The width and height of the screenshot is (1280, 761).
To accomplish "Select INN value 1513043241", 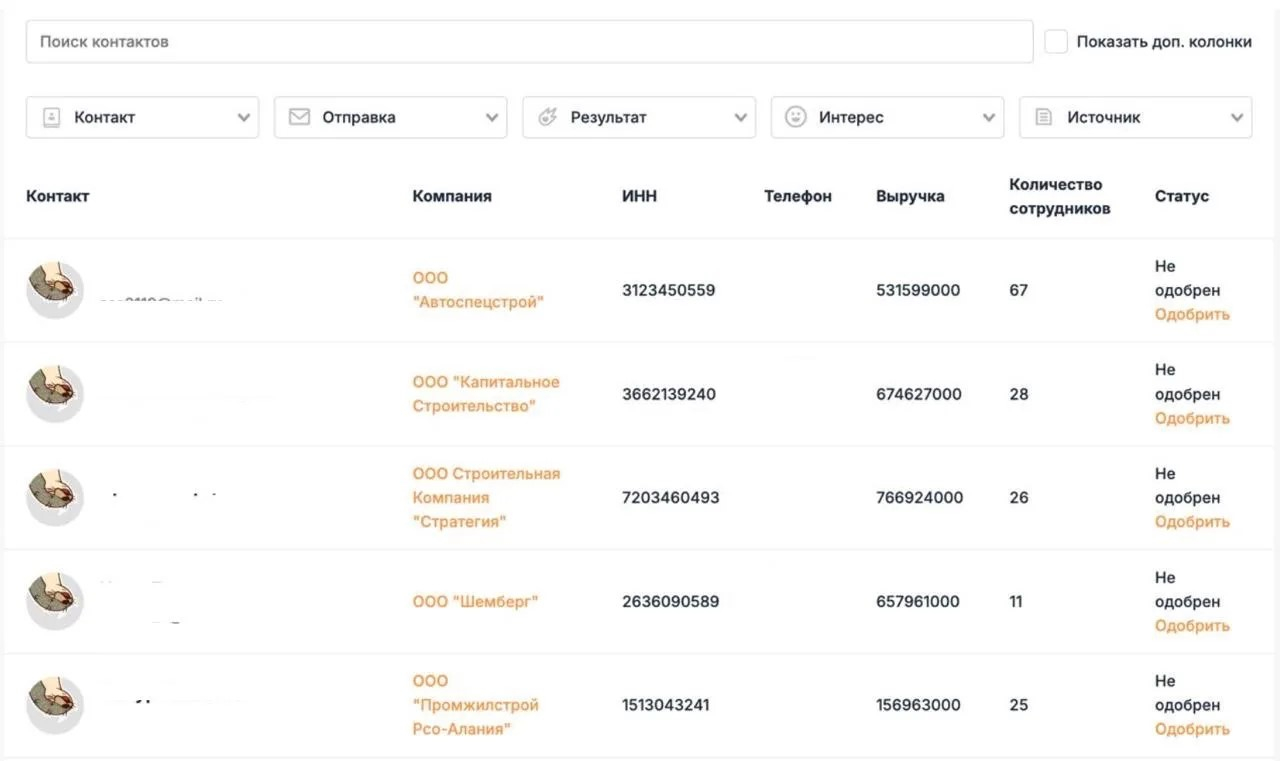I will (x=666, y=705).
